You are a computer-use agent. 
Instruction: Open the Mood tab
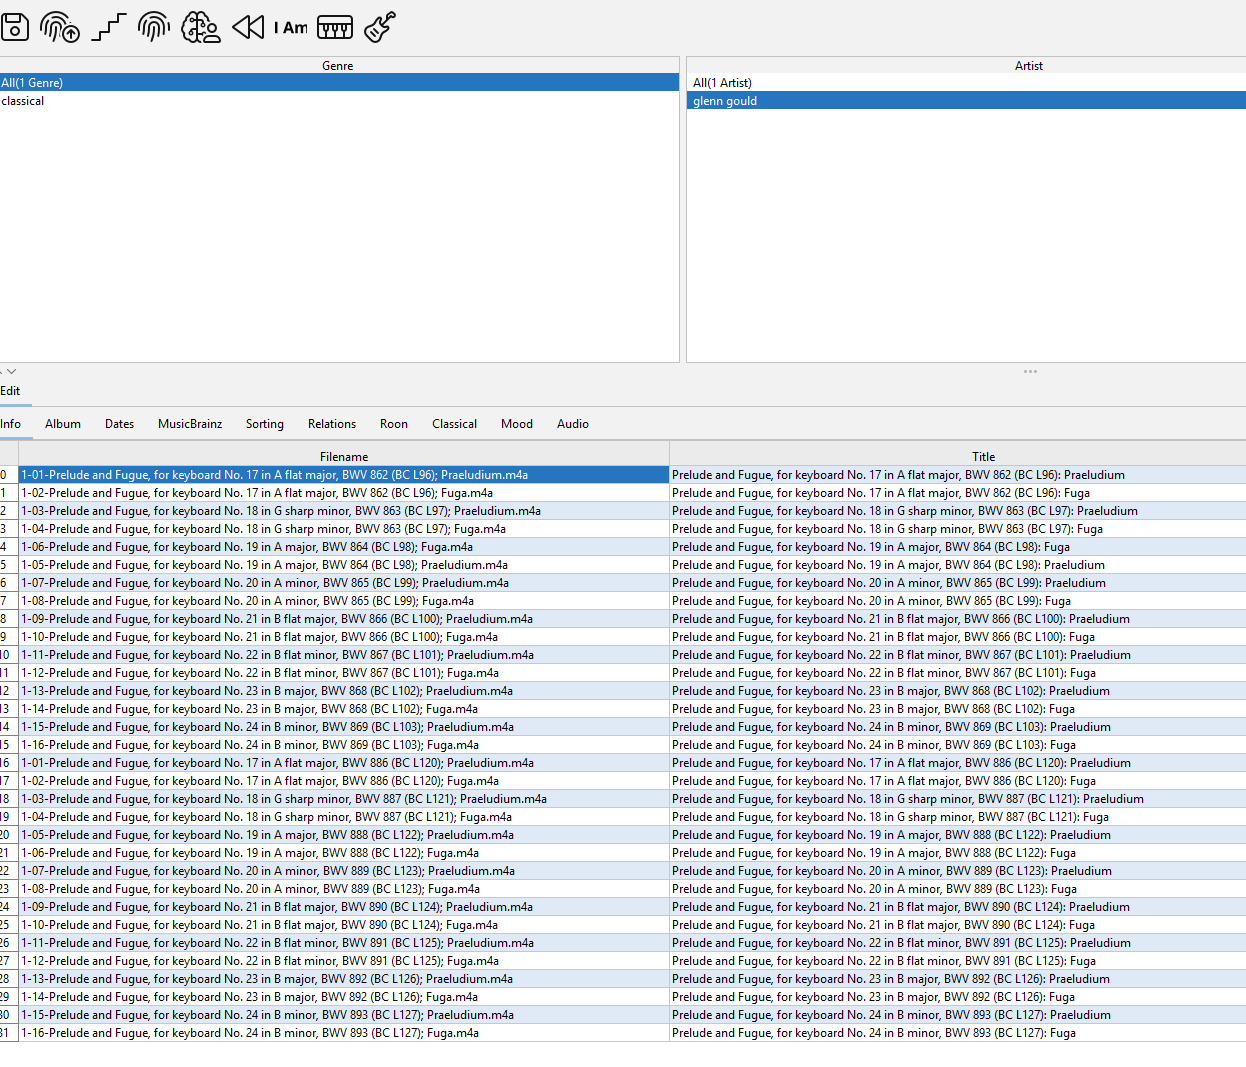point(517,424)
